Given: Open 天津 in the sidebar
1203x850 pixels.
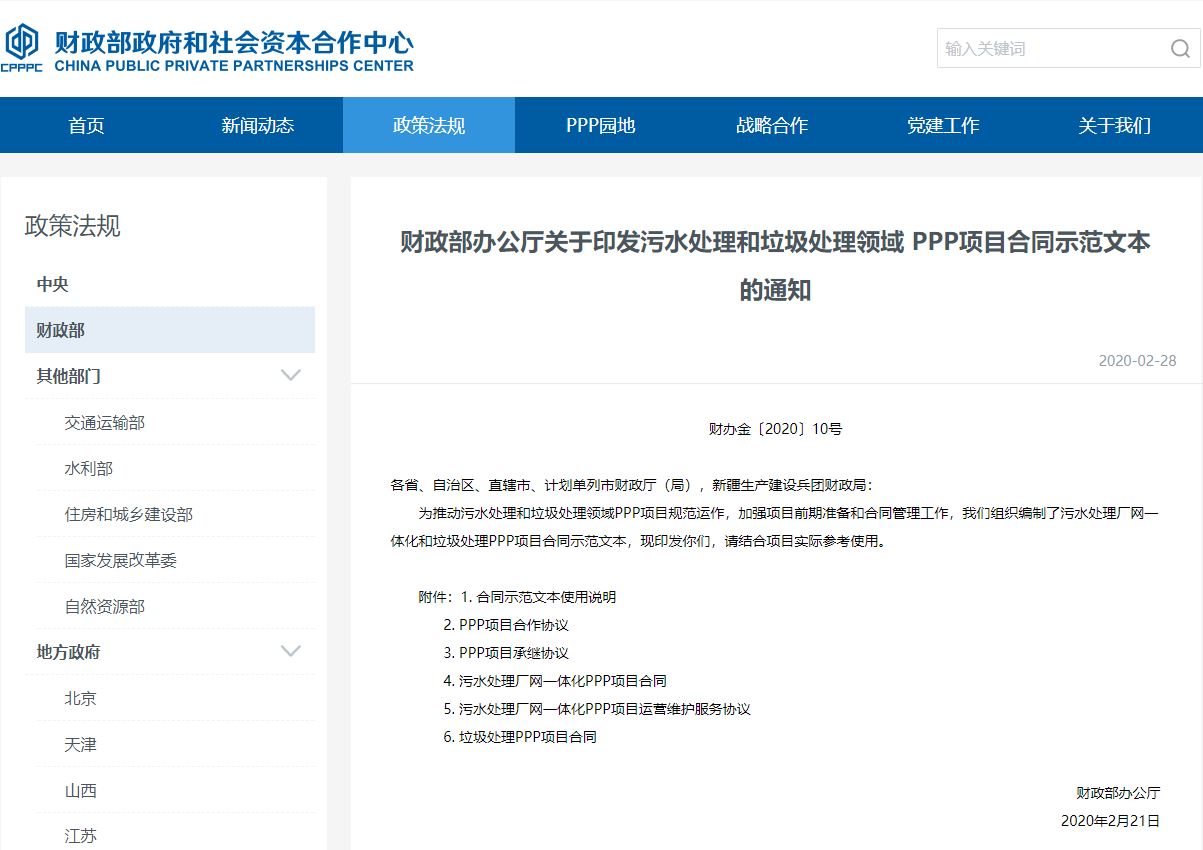Looking at the screenshot, I should click(x=81, y=745).
